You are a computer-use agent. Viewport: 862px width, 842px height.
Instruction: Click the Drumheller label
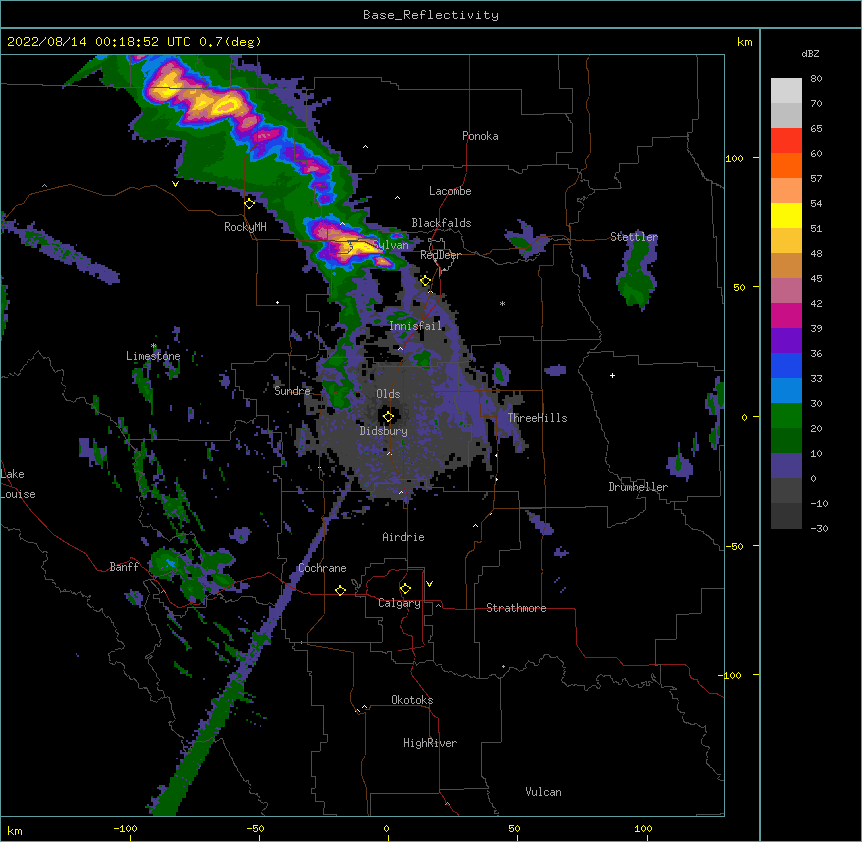click(638, 487)
